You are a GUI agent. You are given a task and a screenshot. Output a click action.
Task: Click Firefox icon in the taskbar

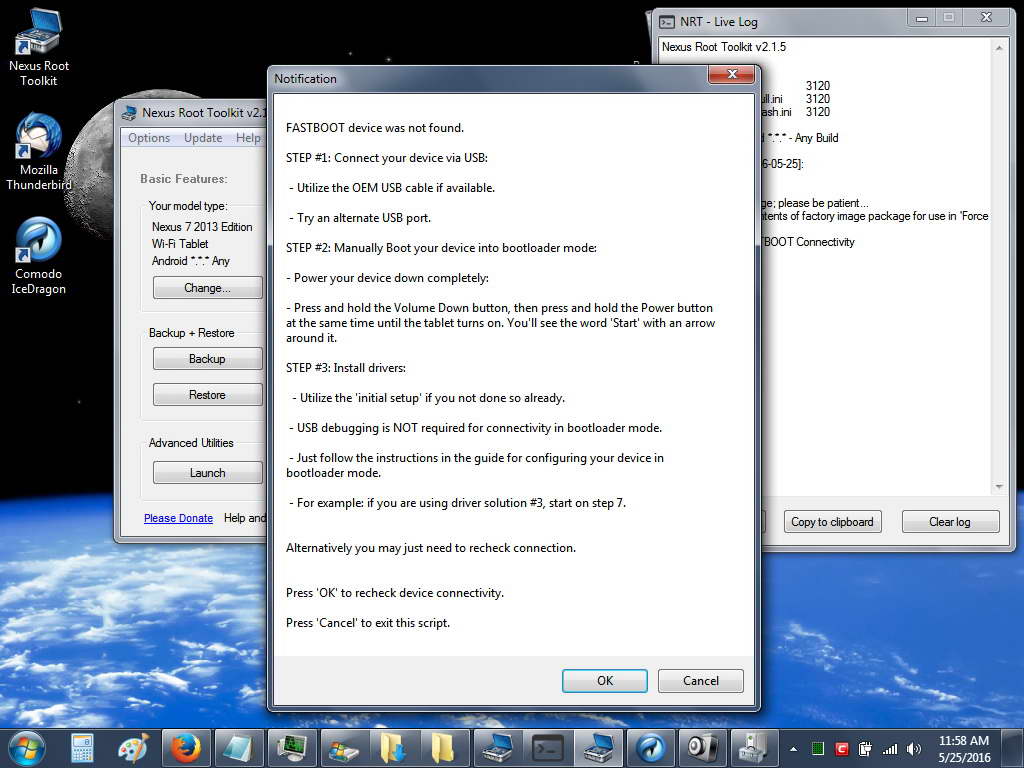pos(185,747)
